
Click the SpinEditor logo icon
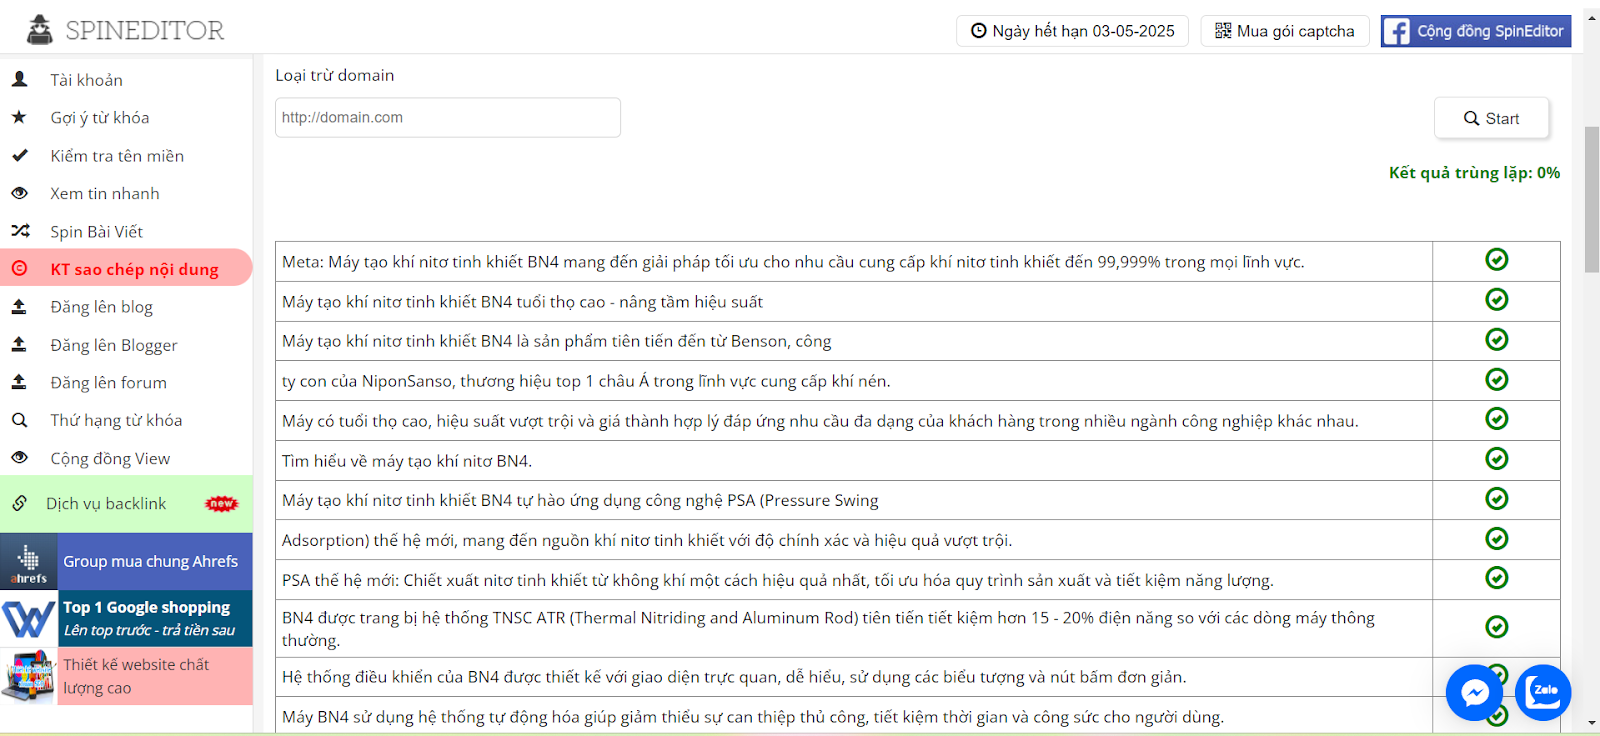pos(40,30)
